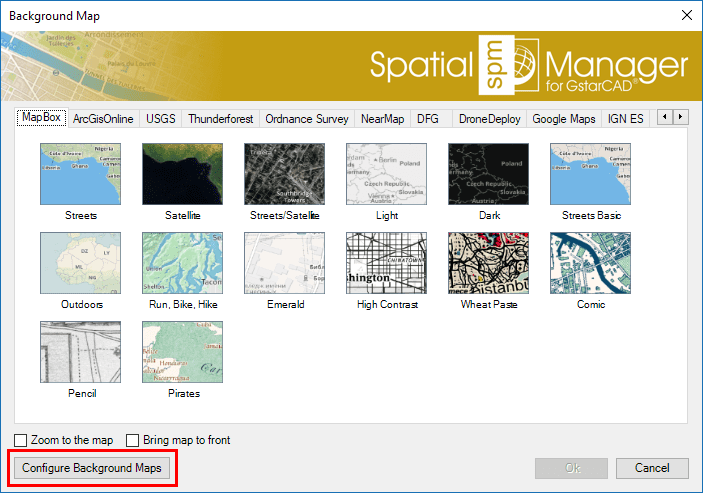Select the Streets map thumbnail
Viewport: 703px width, 493px height.
click(x=80, y=174)
